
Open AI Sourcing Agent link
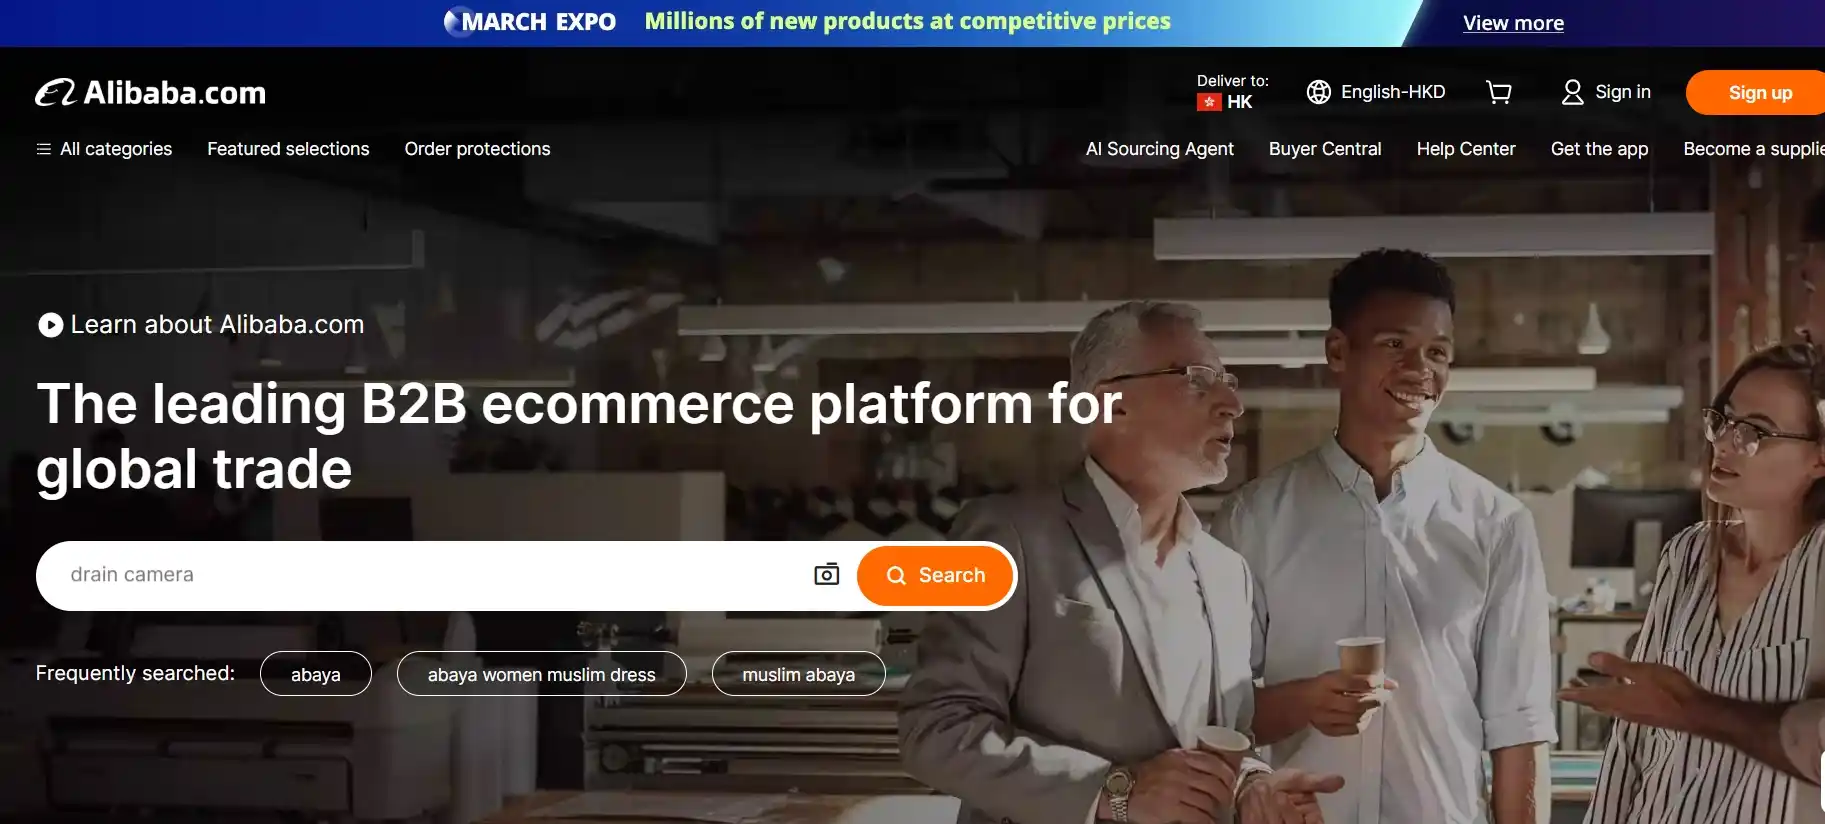click(x=1160, y=149)
